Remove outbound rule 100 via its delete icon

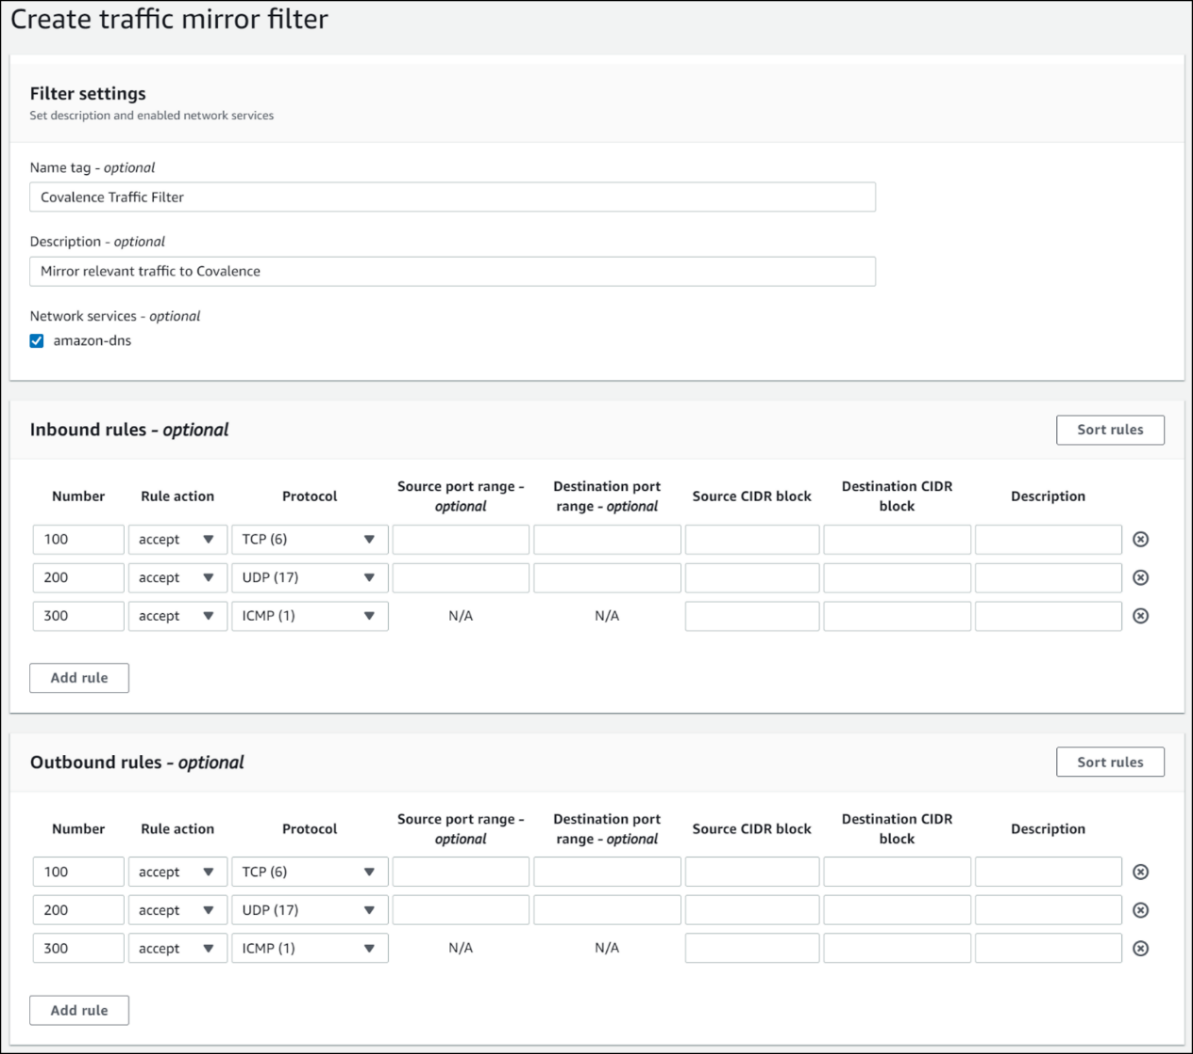[1142, 871]
